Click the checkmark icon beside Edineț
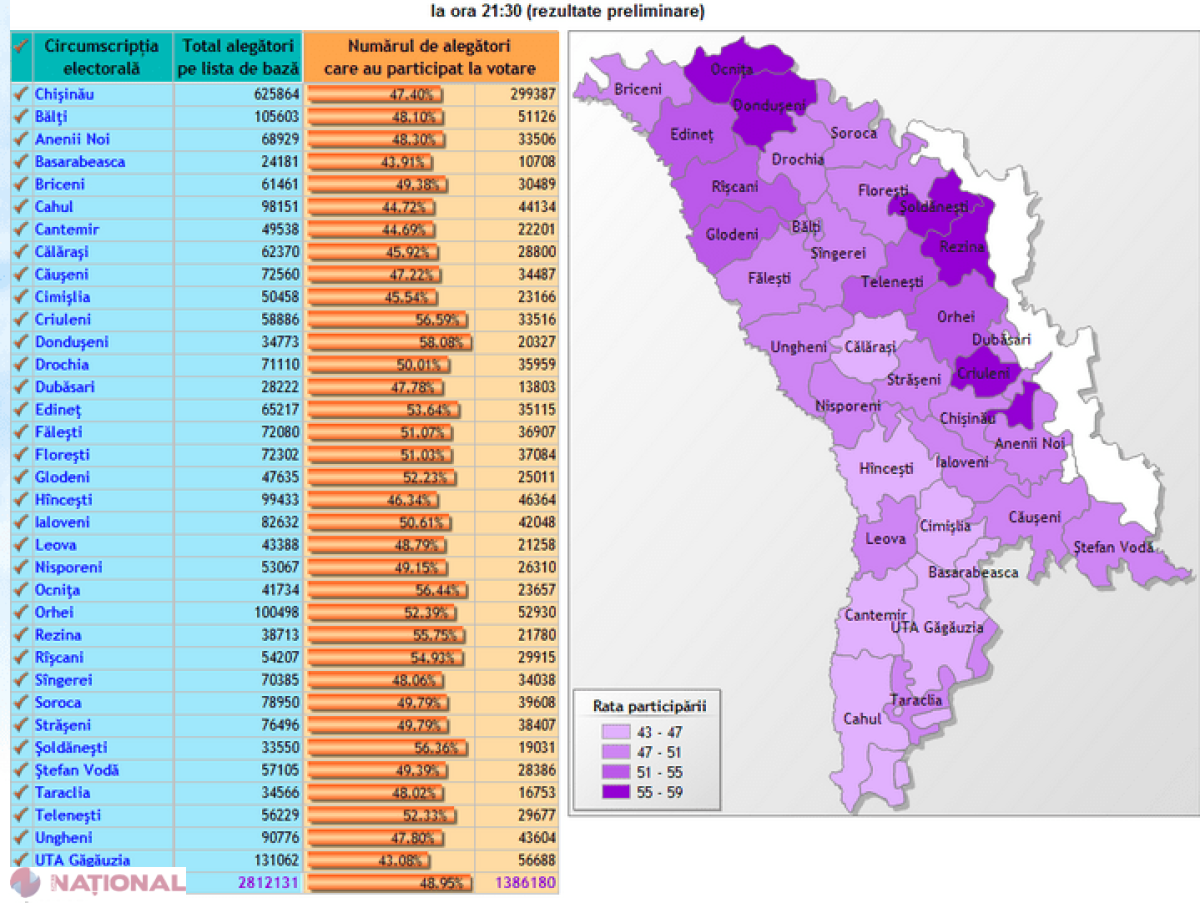 (x=21, y=410)
